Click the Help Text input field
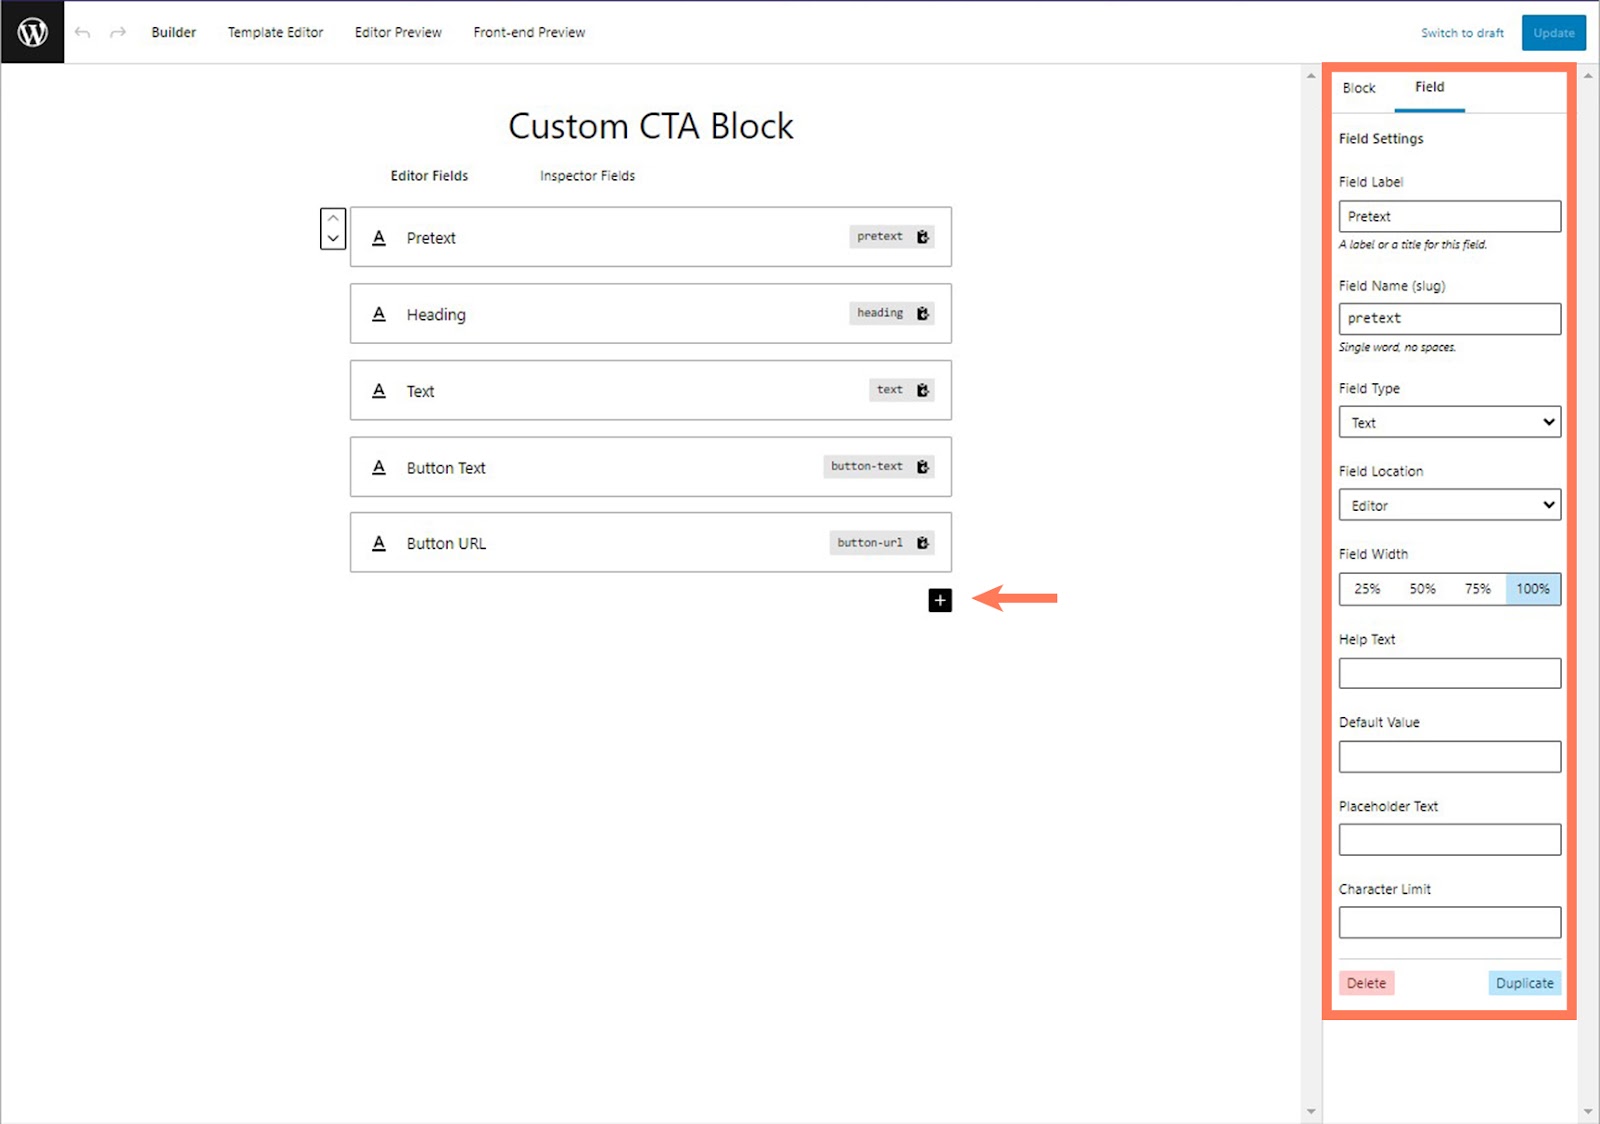Screen dimensions: 1600x1124 1449,673
